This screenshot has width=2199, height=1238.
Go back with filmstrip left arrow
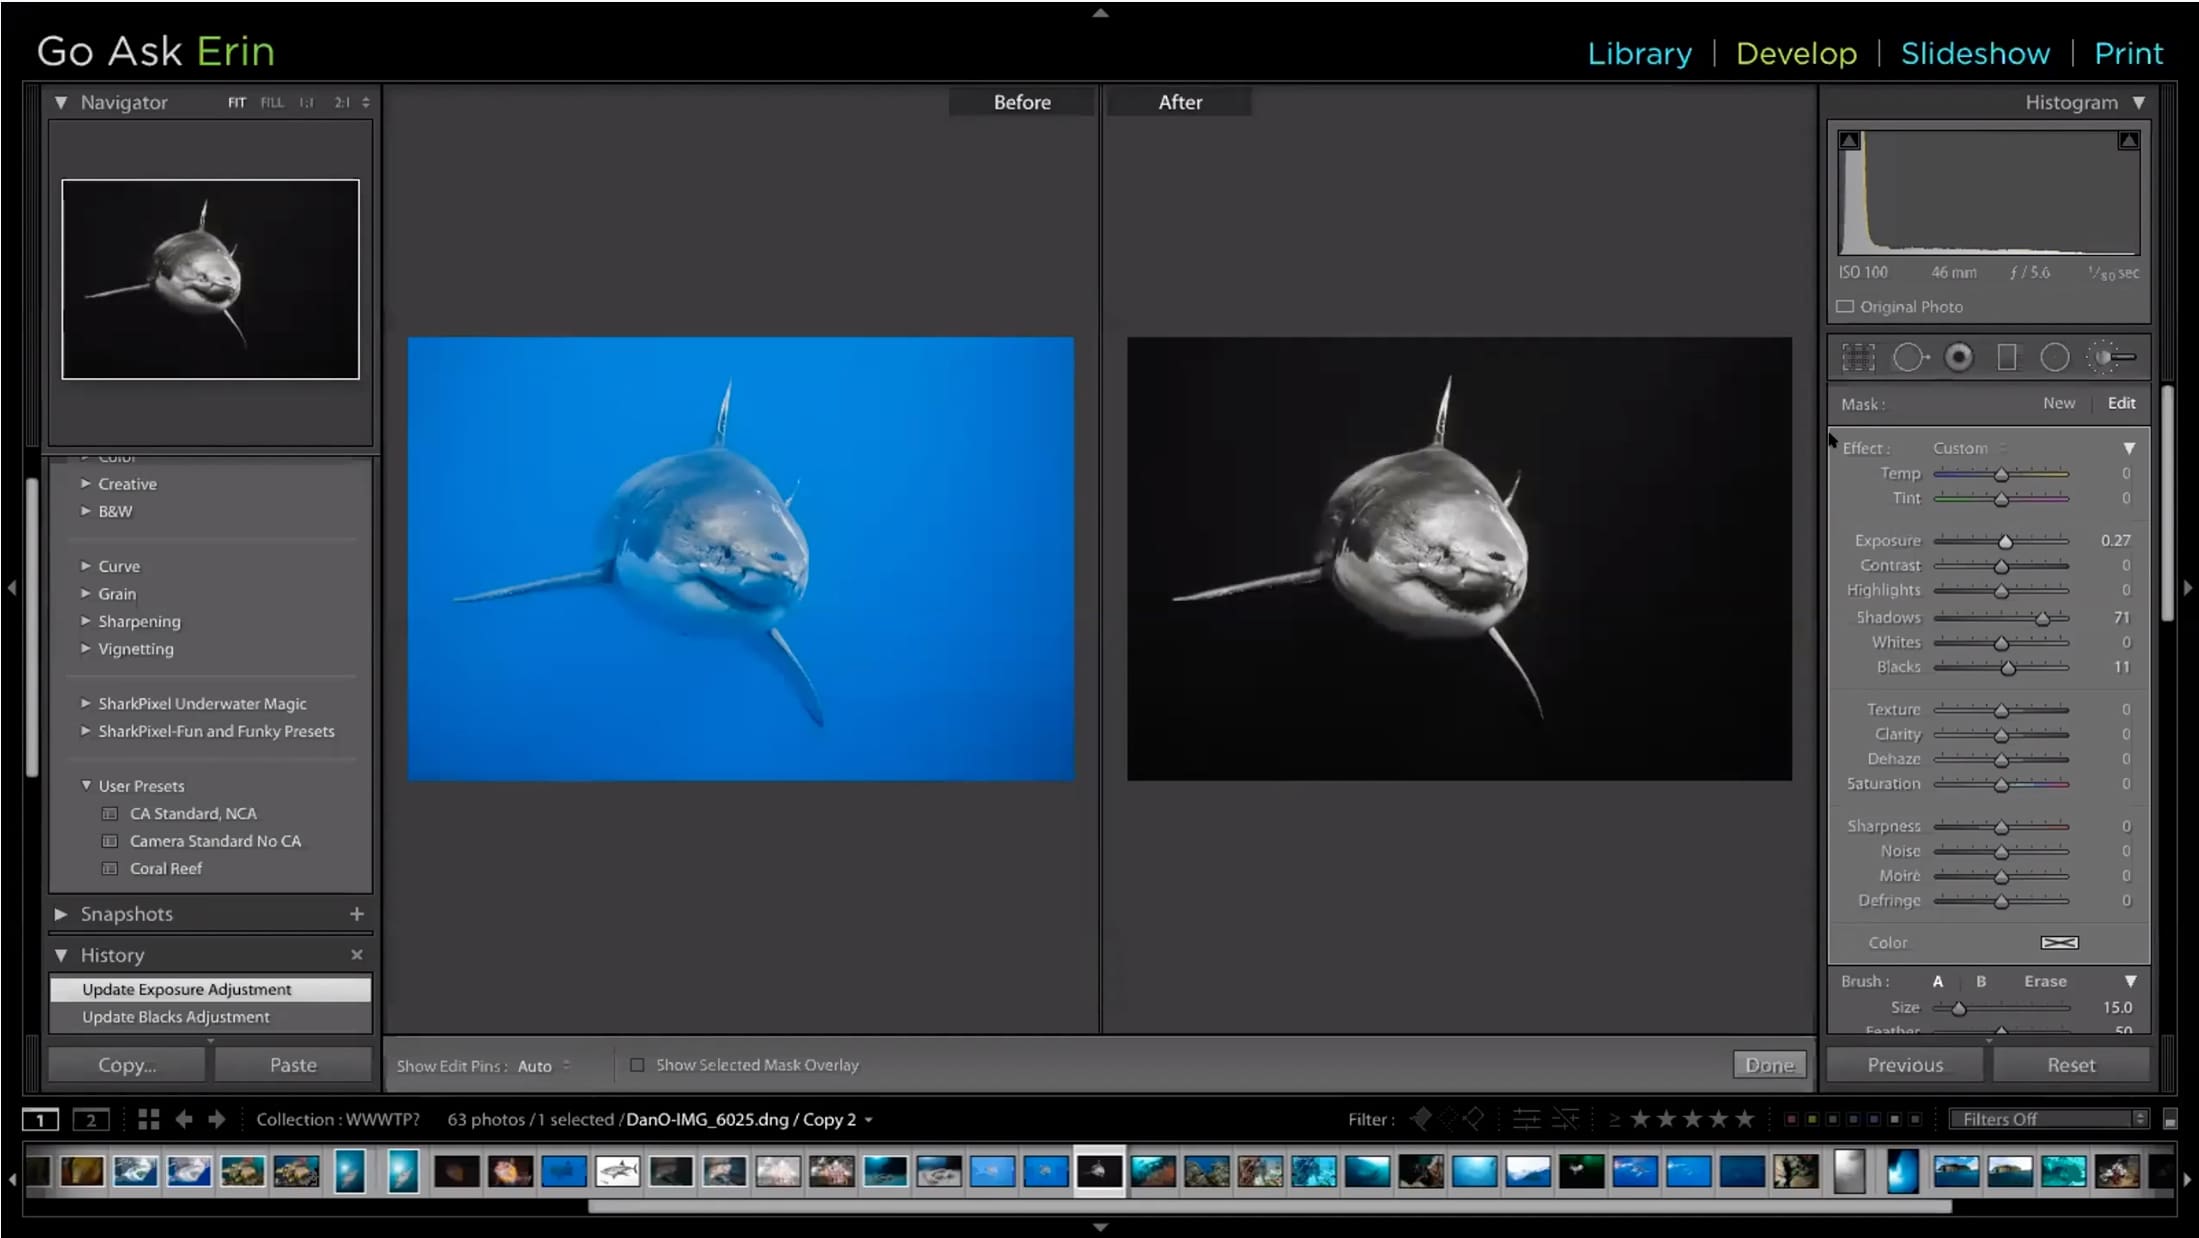point(184,1119)
